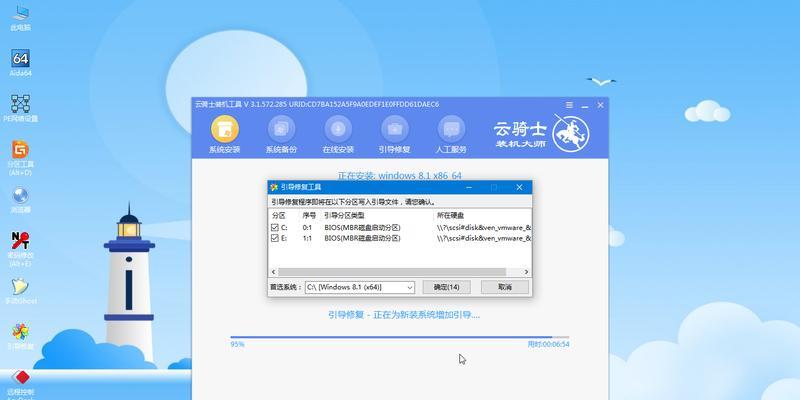Switch to the 系统备份 tab
This screenshot has height=400, width=800.
281,135
